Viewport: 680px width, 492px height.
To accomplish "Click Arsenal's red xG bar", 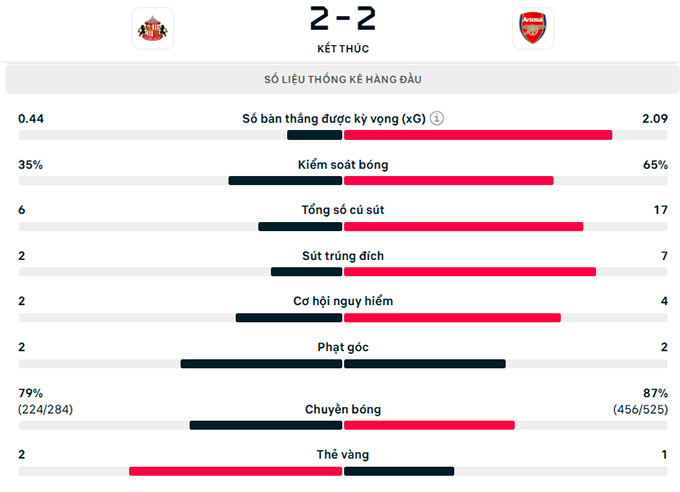I will [x=478, y=135].
